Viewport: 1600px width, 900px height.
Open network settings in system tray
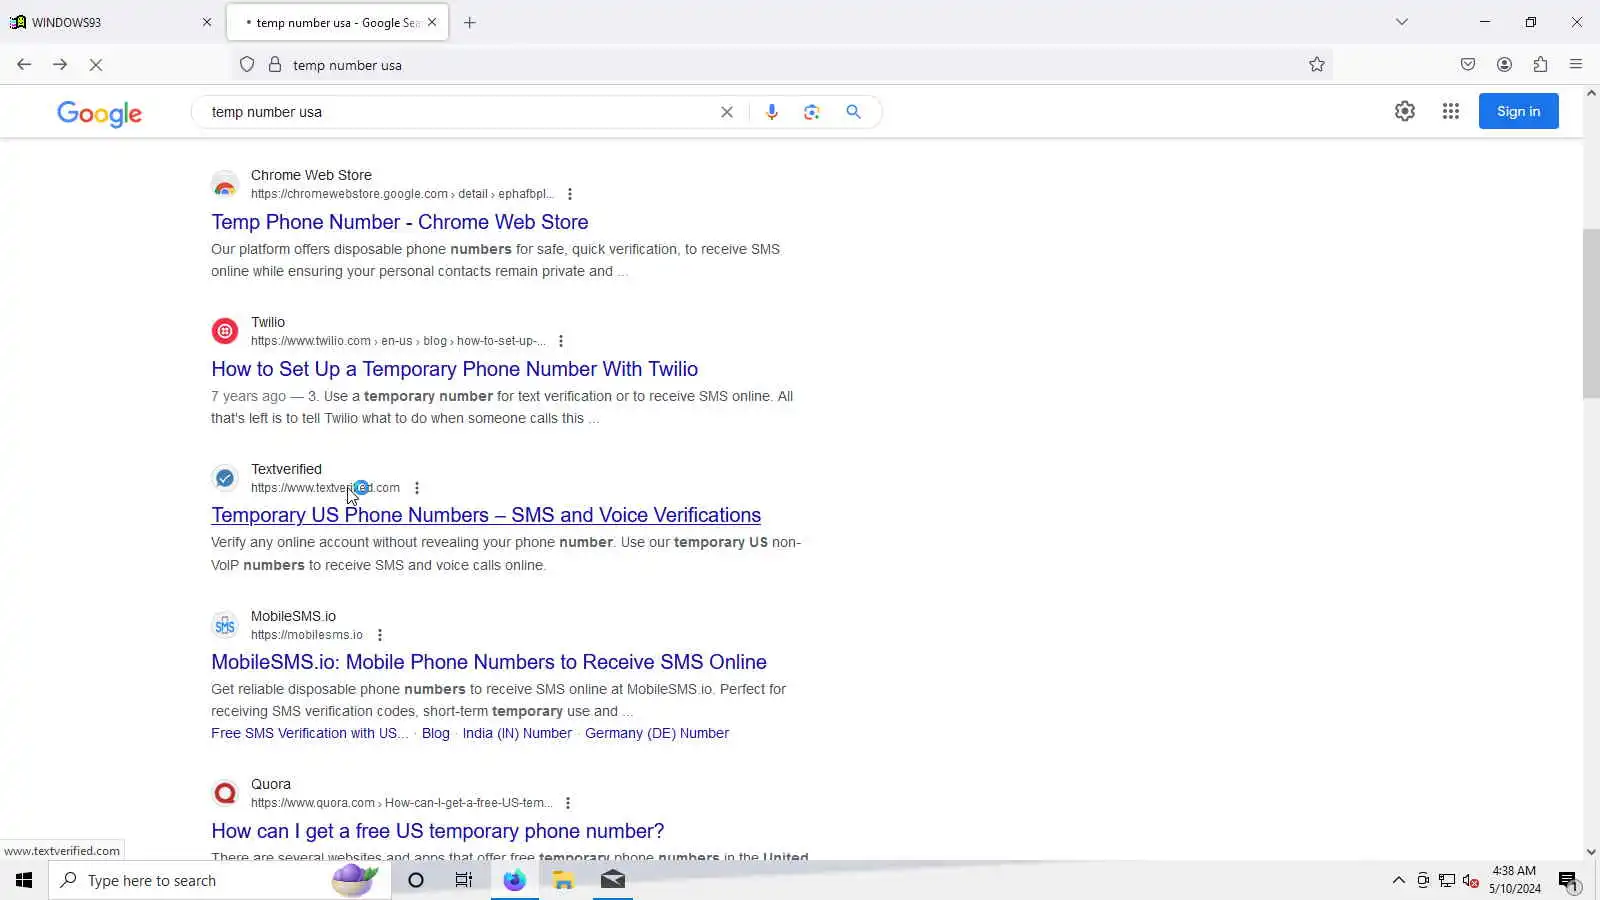[1447, 880]
